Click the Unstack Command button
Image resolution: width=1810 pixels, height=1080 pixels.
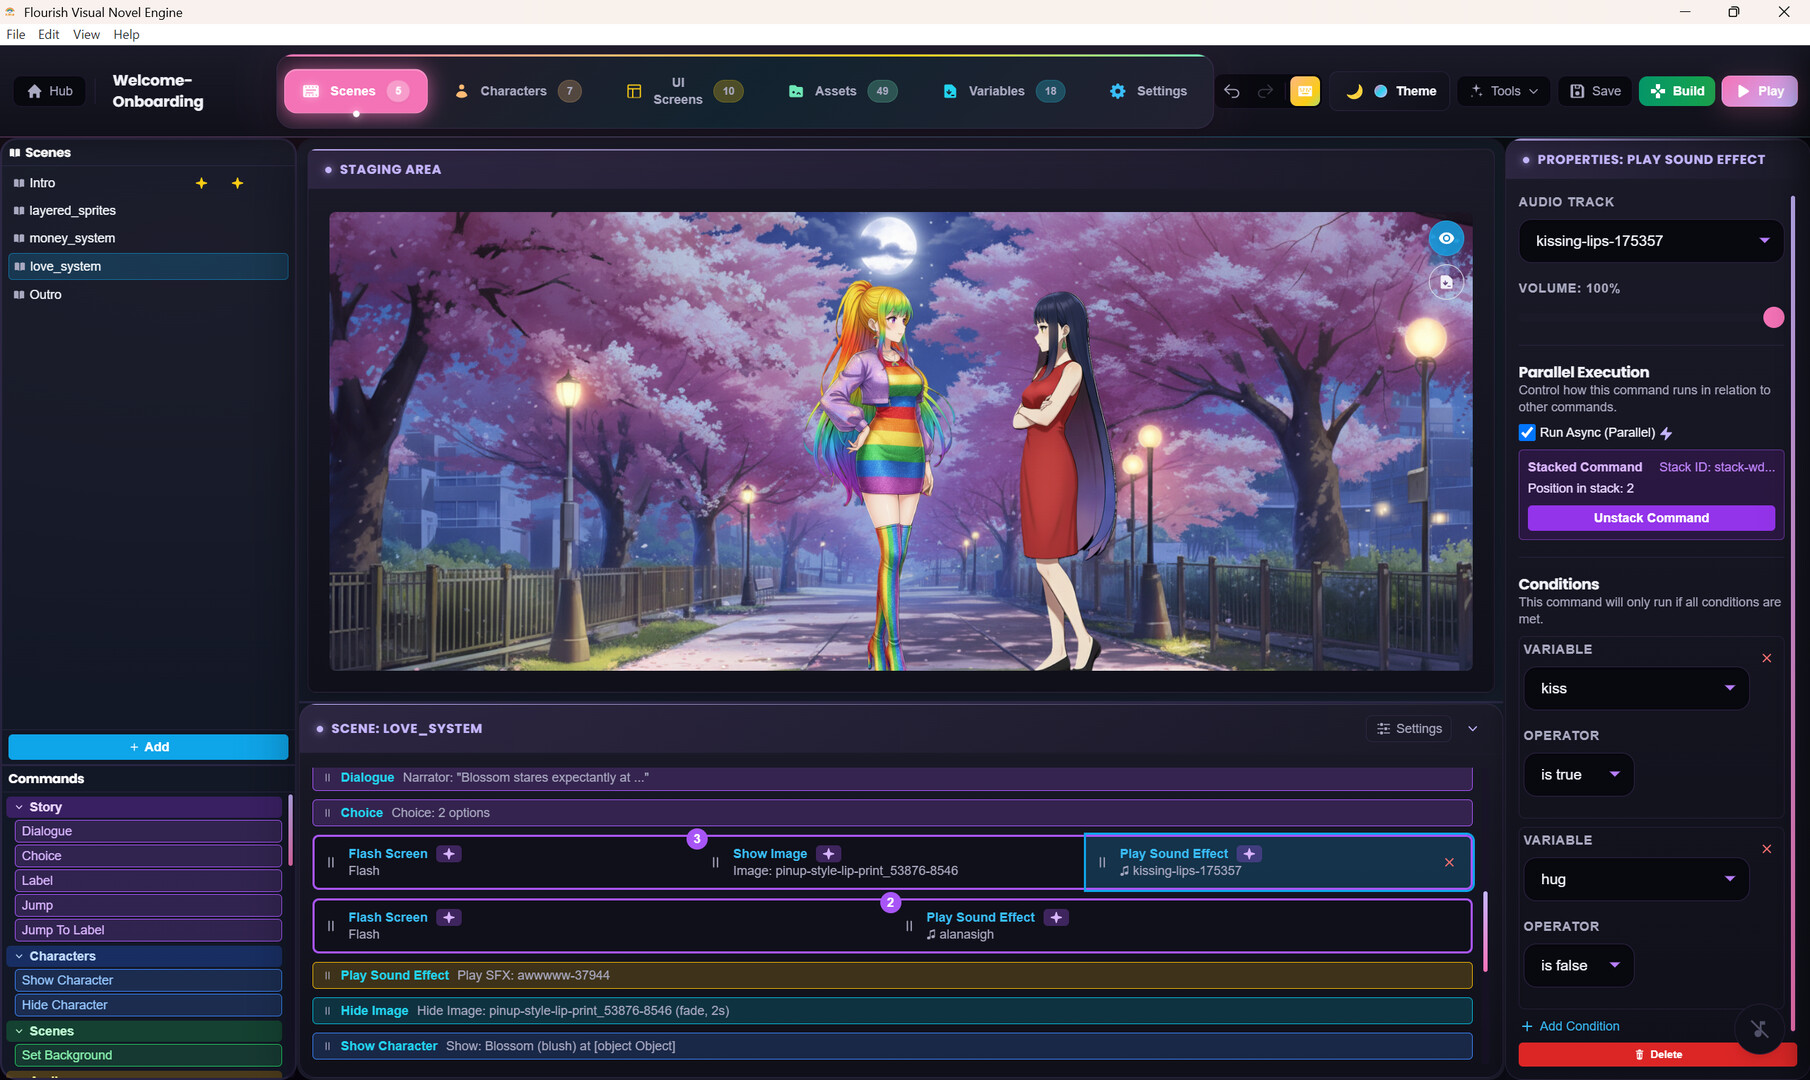(1650, 518)
